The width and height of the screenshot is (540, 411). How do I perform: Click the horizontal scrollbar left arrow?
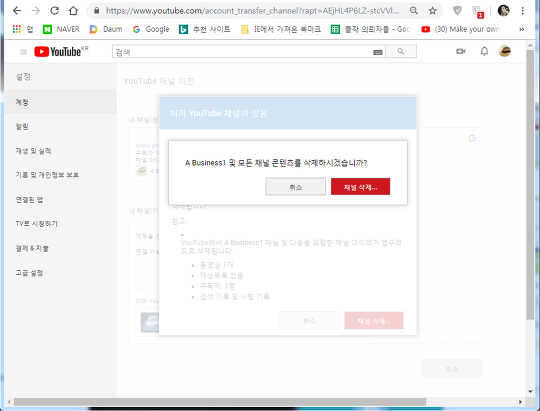(x=9, y=402)
